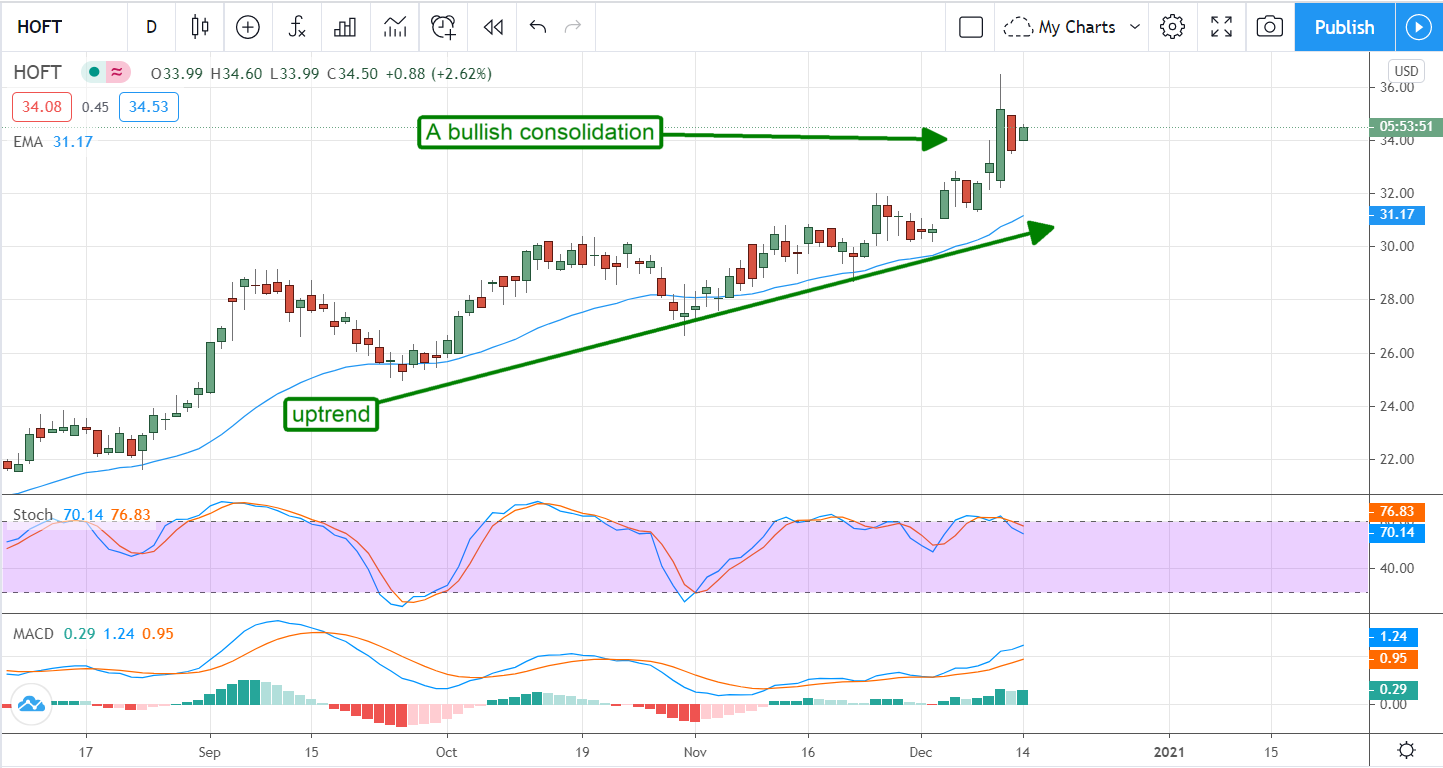The height and width of the screenshot is (768, 1443).
Task: Take a snapshot with the camera icon
Action: coord(1269,27)
